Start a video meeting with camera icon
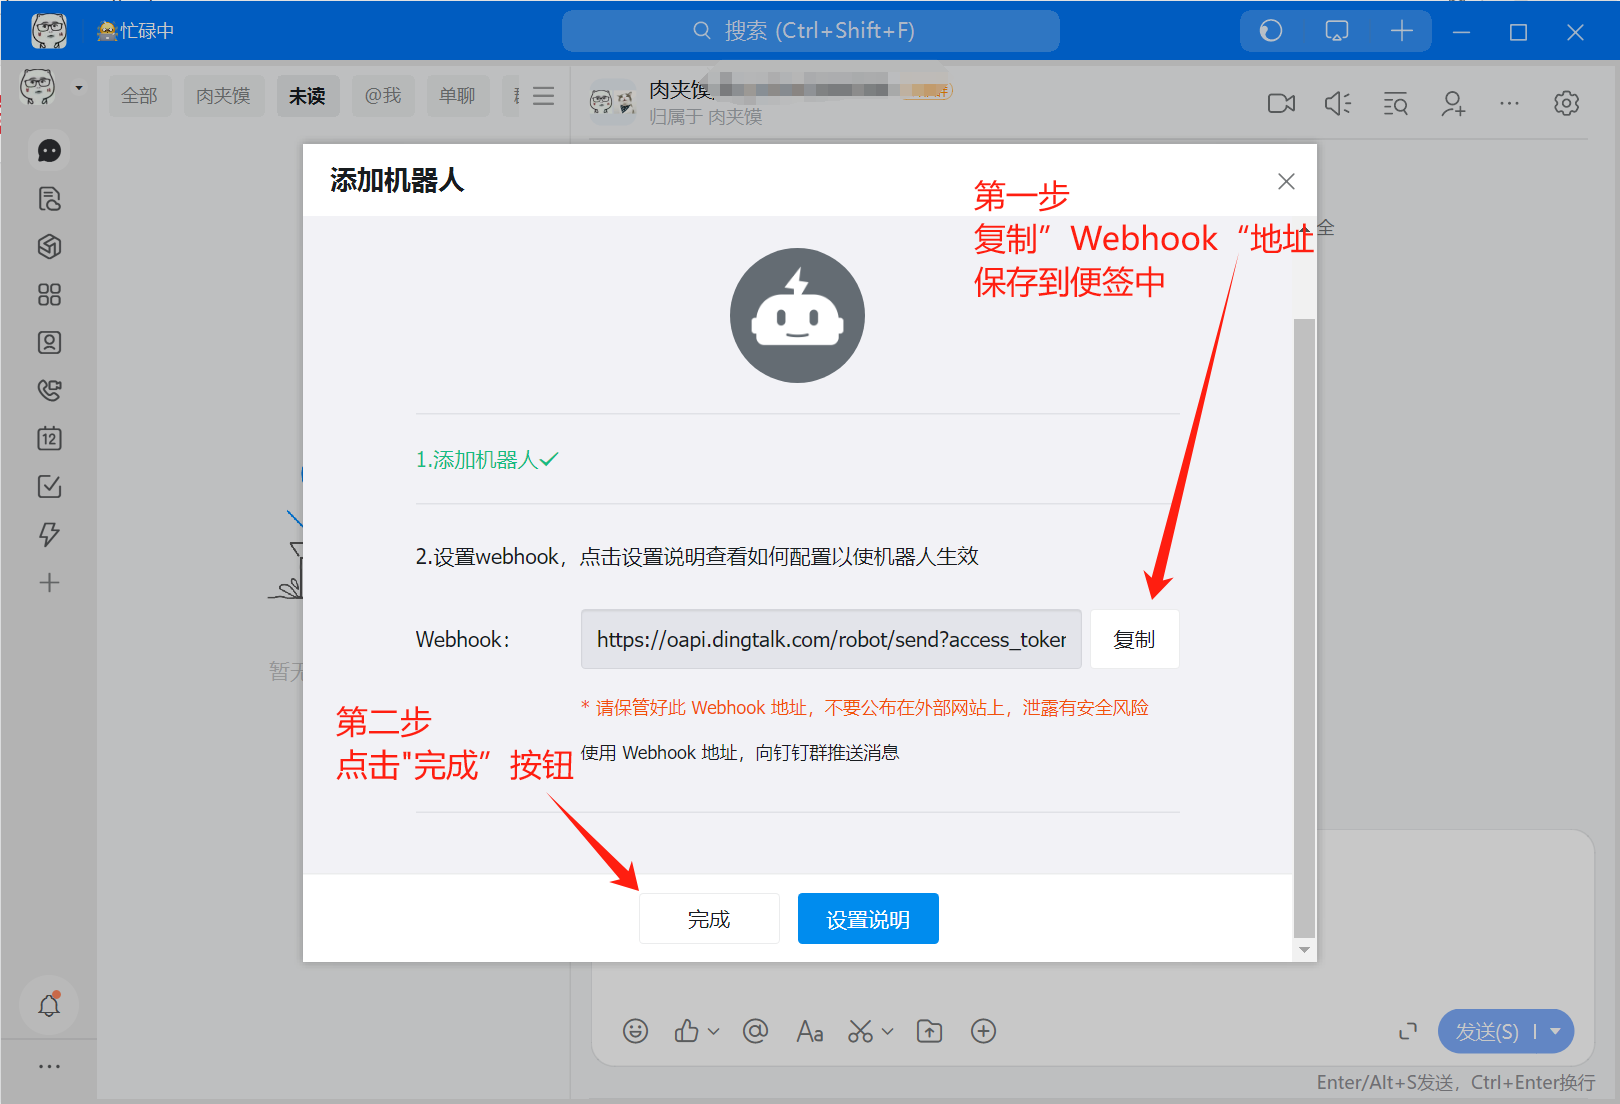 [1281, 103]
